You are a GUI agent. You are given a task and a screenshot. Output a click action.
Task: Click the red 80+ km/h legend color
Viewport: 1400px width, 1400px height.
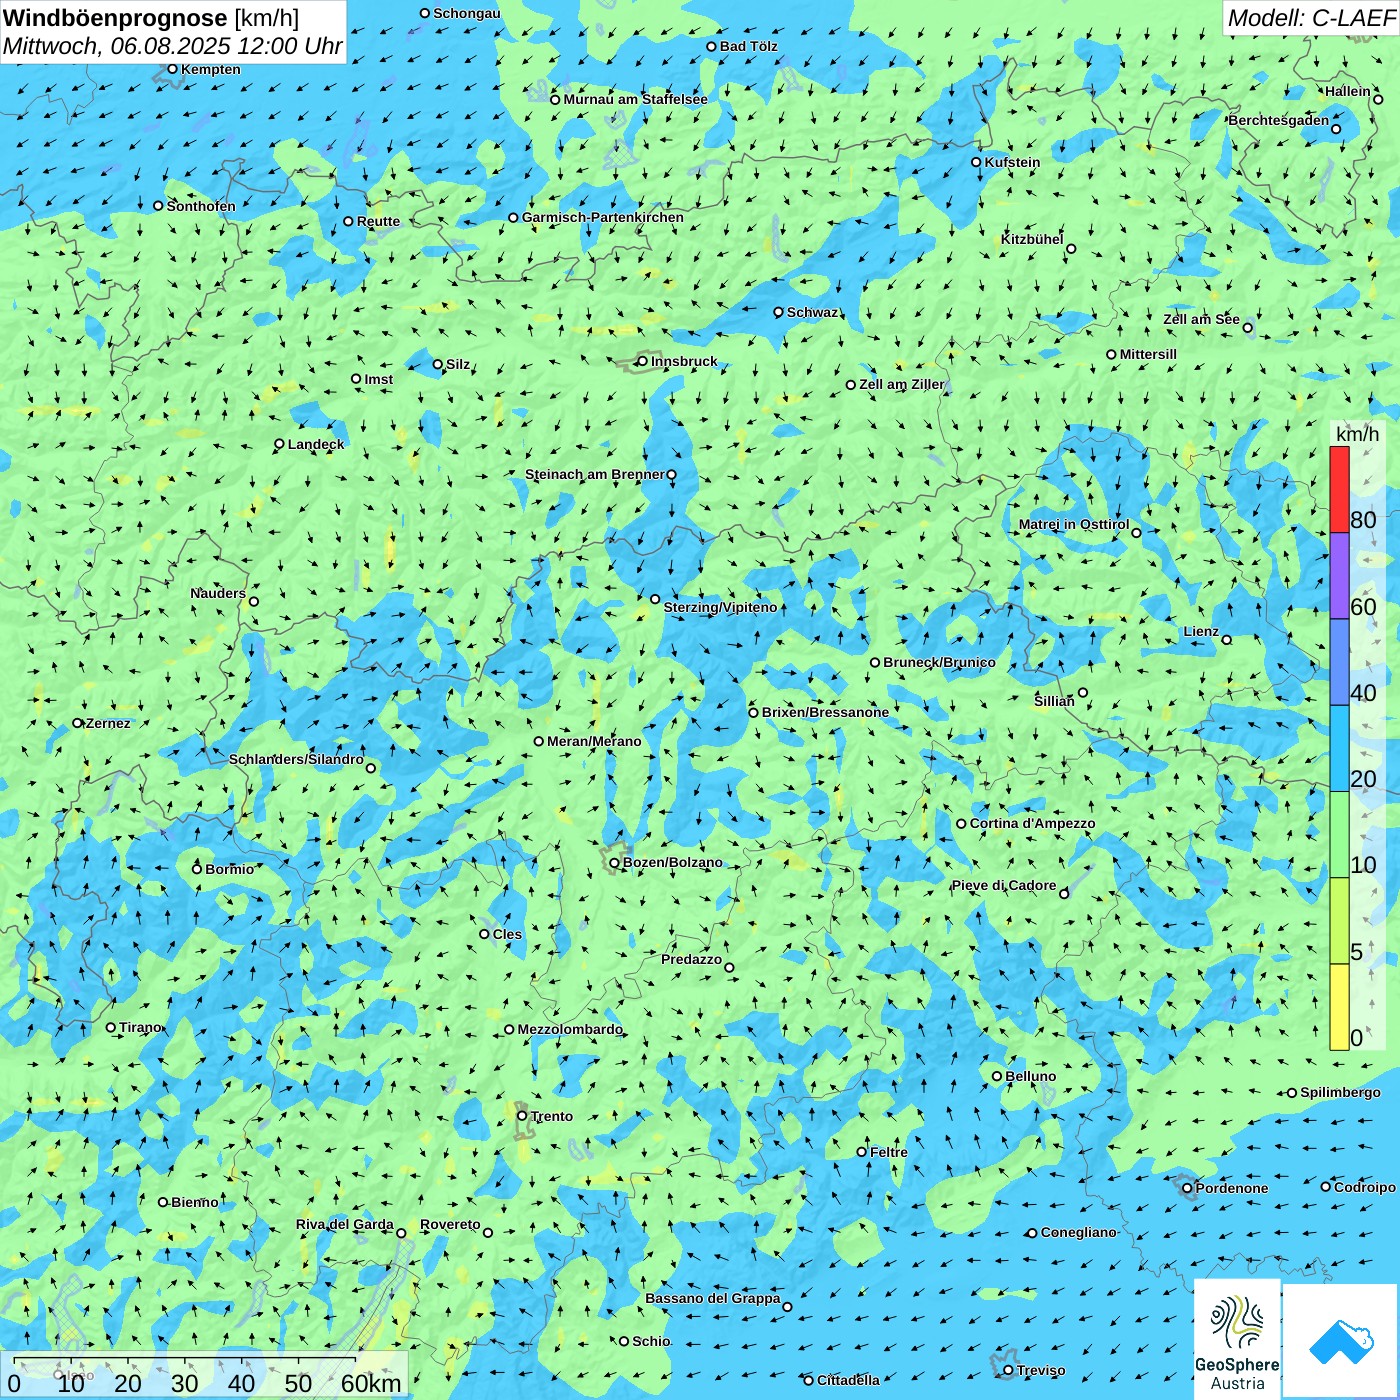point(1339,490)
